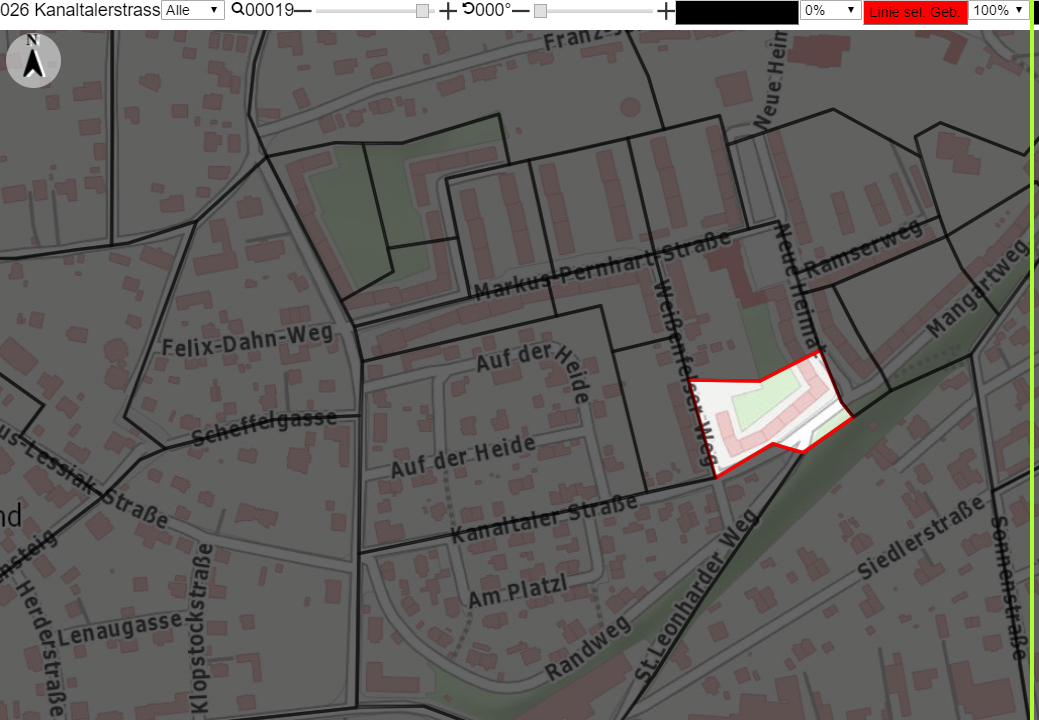Click the zoom magnifier icon
Viewport: 1039px width, 720px height.
[x=237, y=9]
